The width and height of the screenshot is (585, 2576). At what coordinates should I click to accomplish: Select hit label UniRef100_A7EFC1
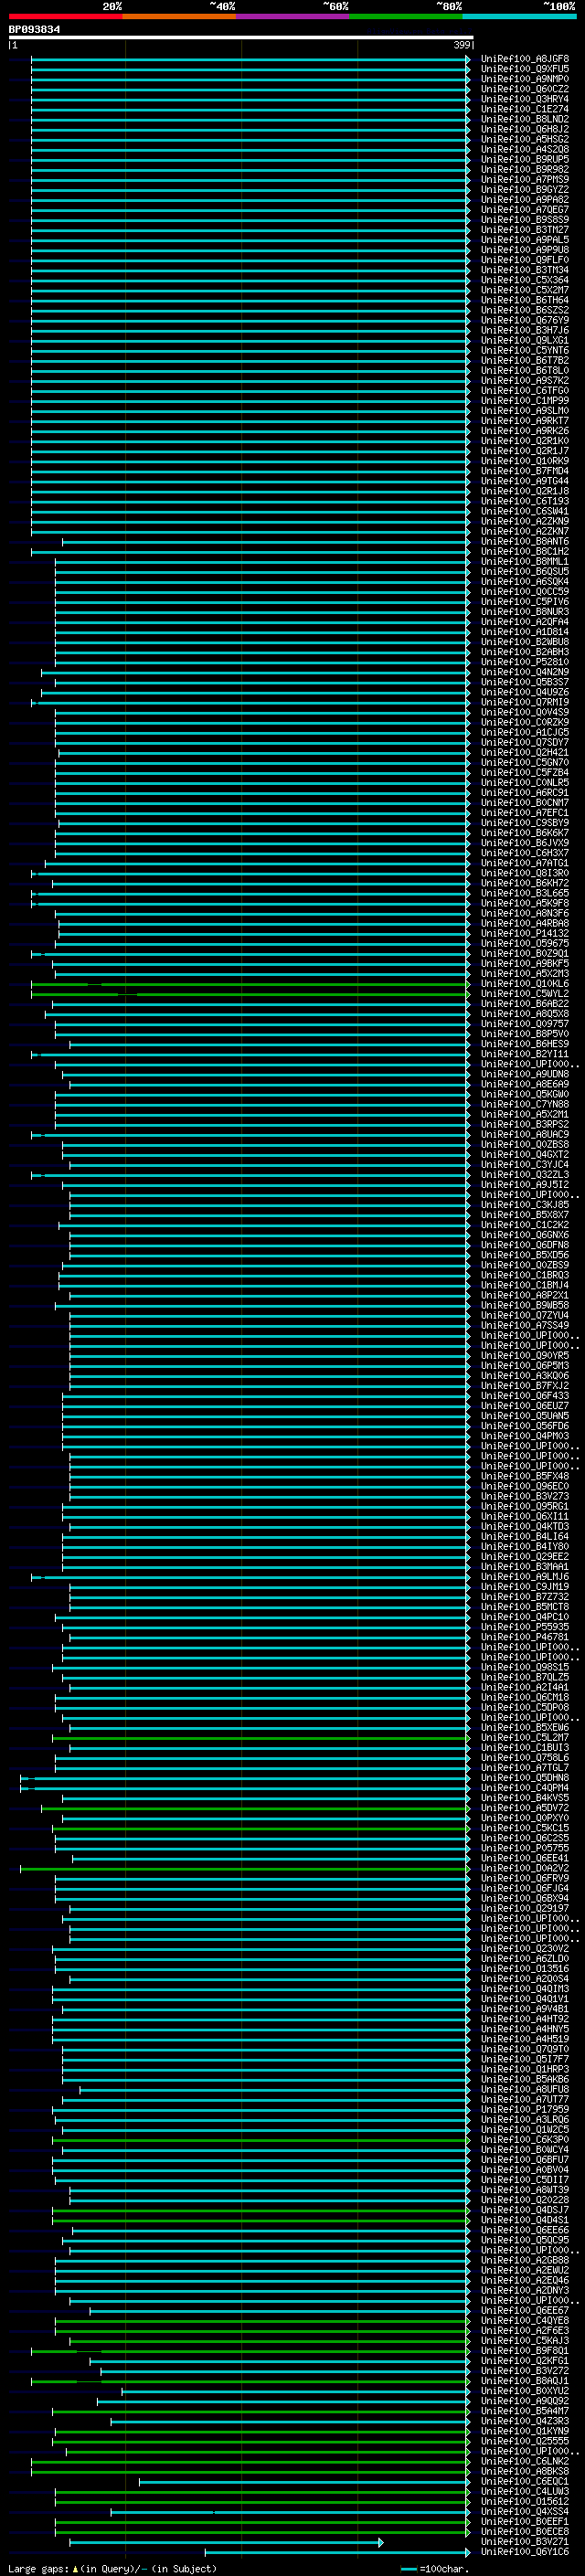(525, 813)
